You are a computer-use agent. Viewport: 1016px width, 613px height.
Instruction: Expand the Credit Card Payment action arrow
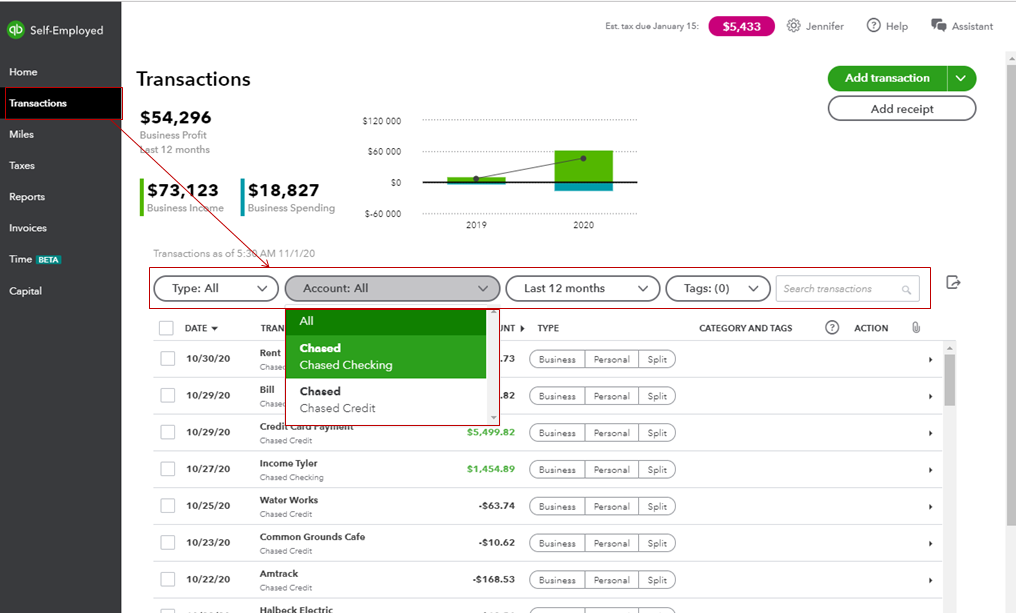point(930,433)
